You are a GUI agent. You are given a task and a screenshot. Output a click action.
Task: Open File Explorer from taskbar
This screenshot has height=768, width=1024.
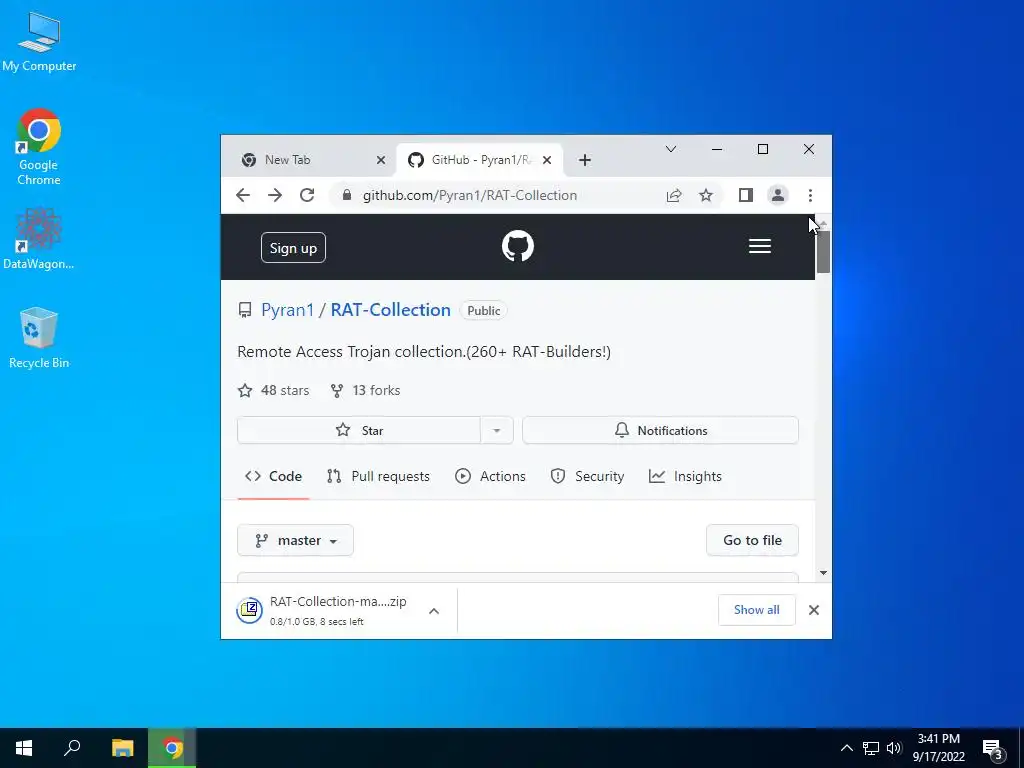pyautogui.click(x=122, y=748)
